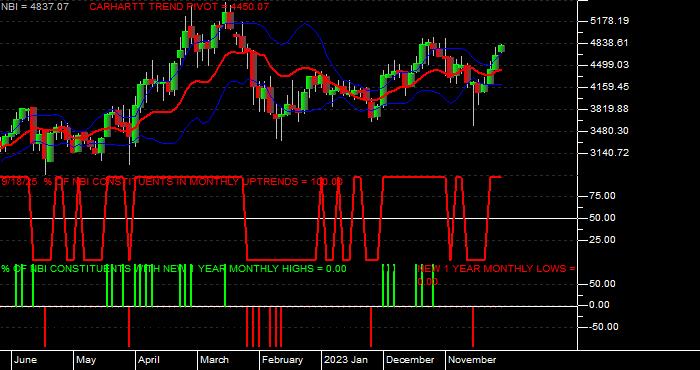Select the June month label
Image resolution: width=700 pixels, height=370 pixels.
pyautogui.click(x=25, y=360)
